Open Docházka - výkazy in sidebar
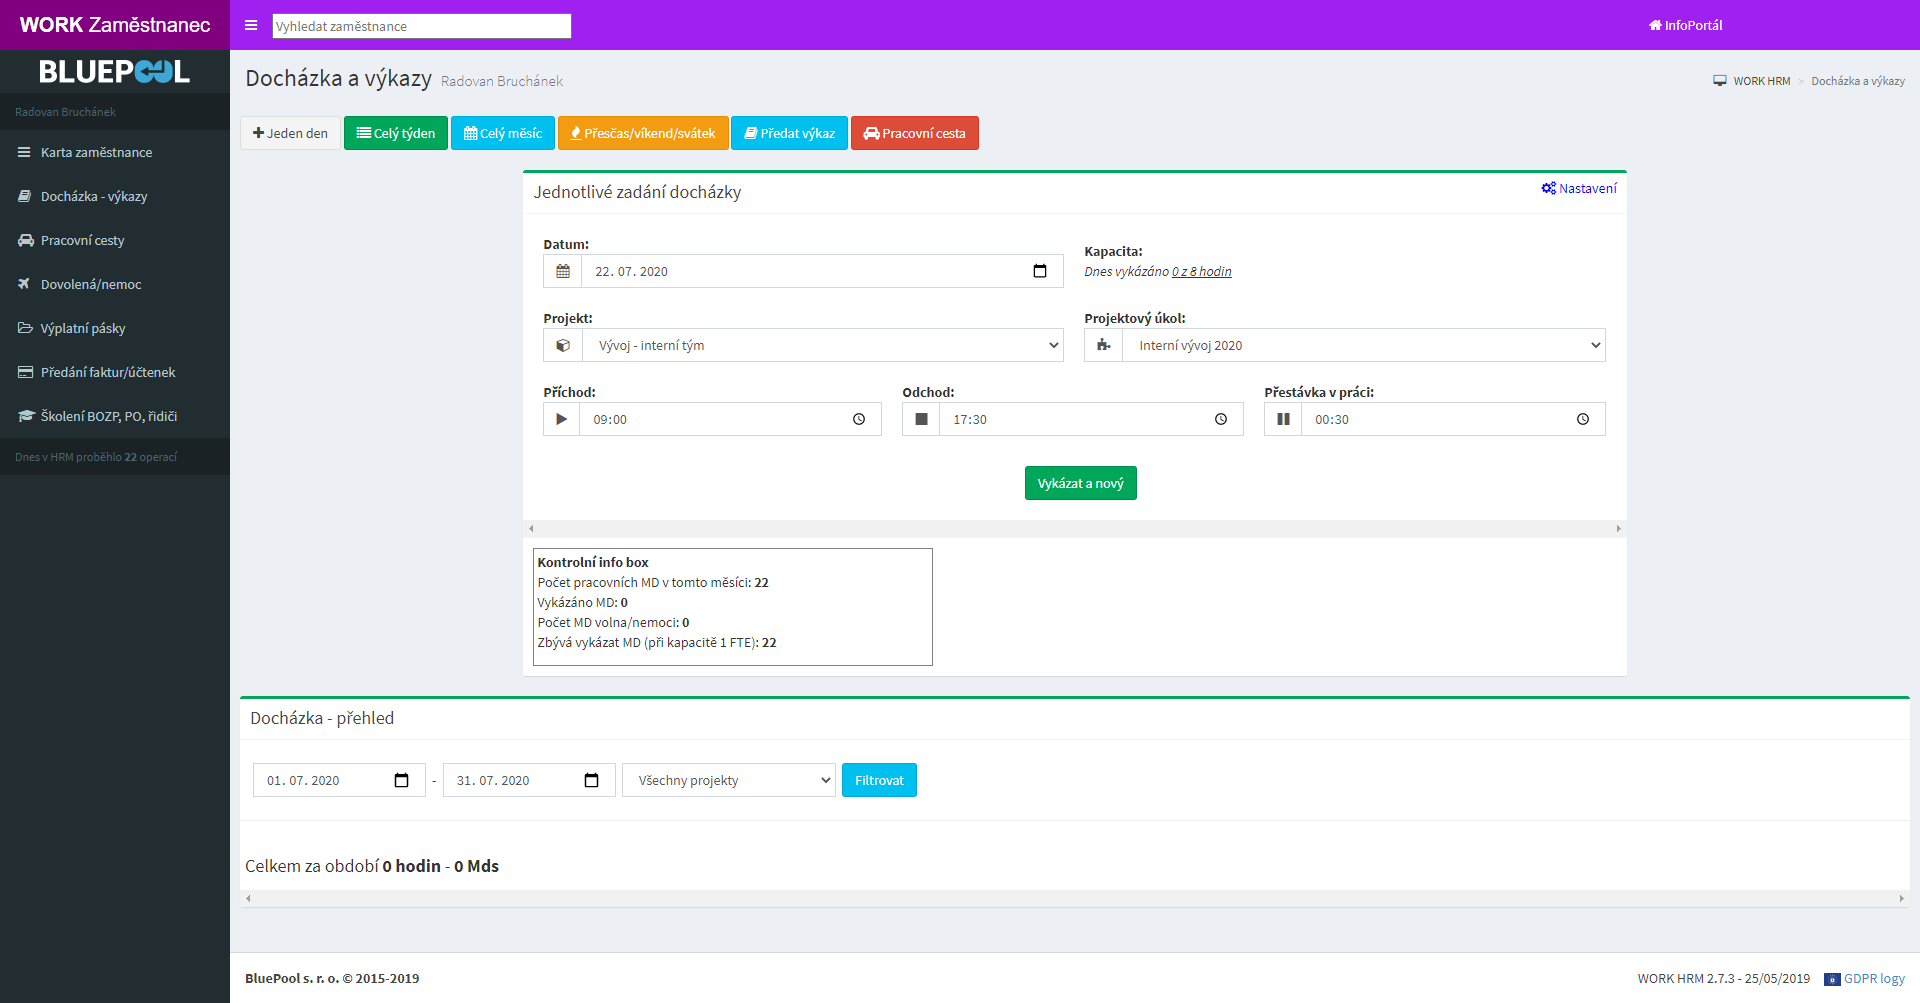Viewport: 1920px width, 1003px height. (115, 196)
